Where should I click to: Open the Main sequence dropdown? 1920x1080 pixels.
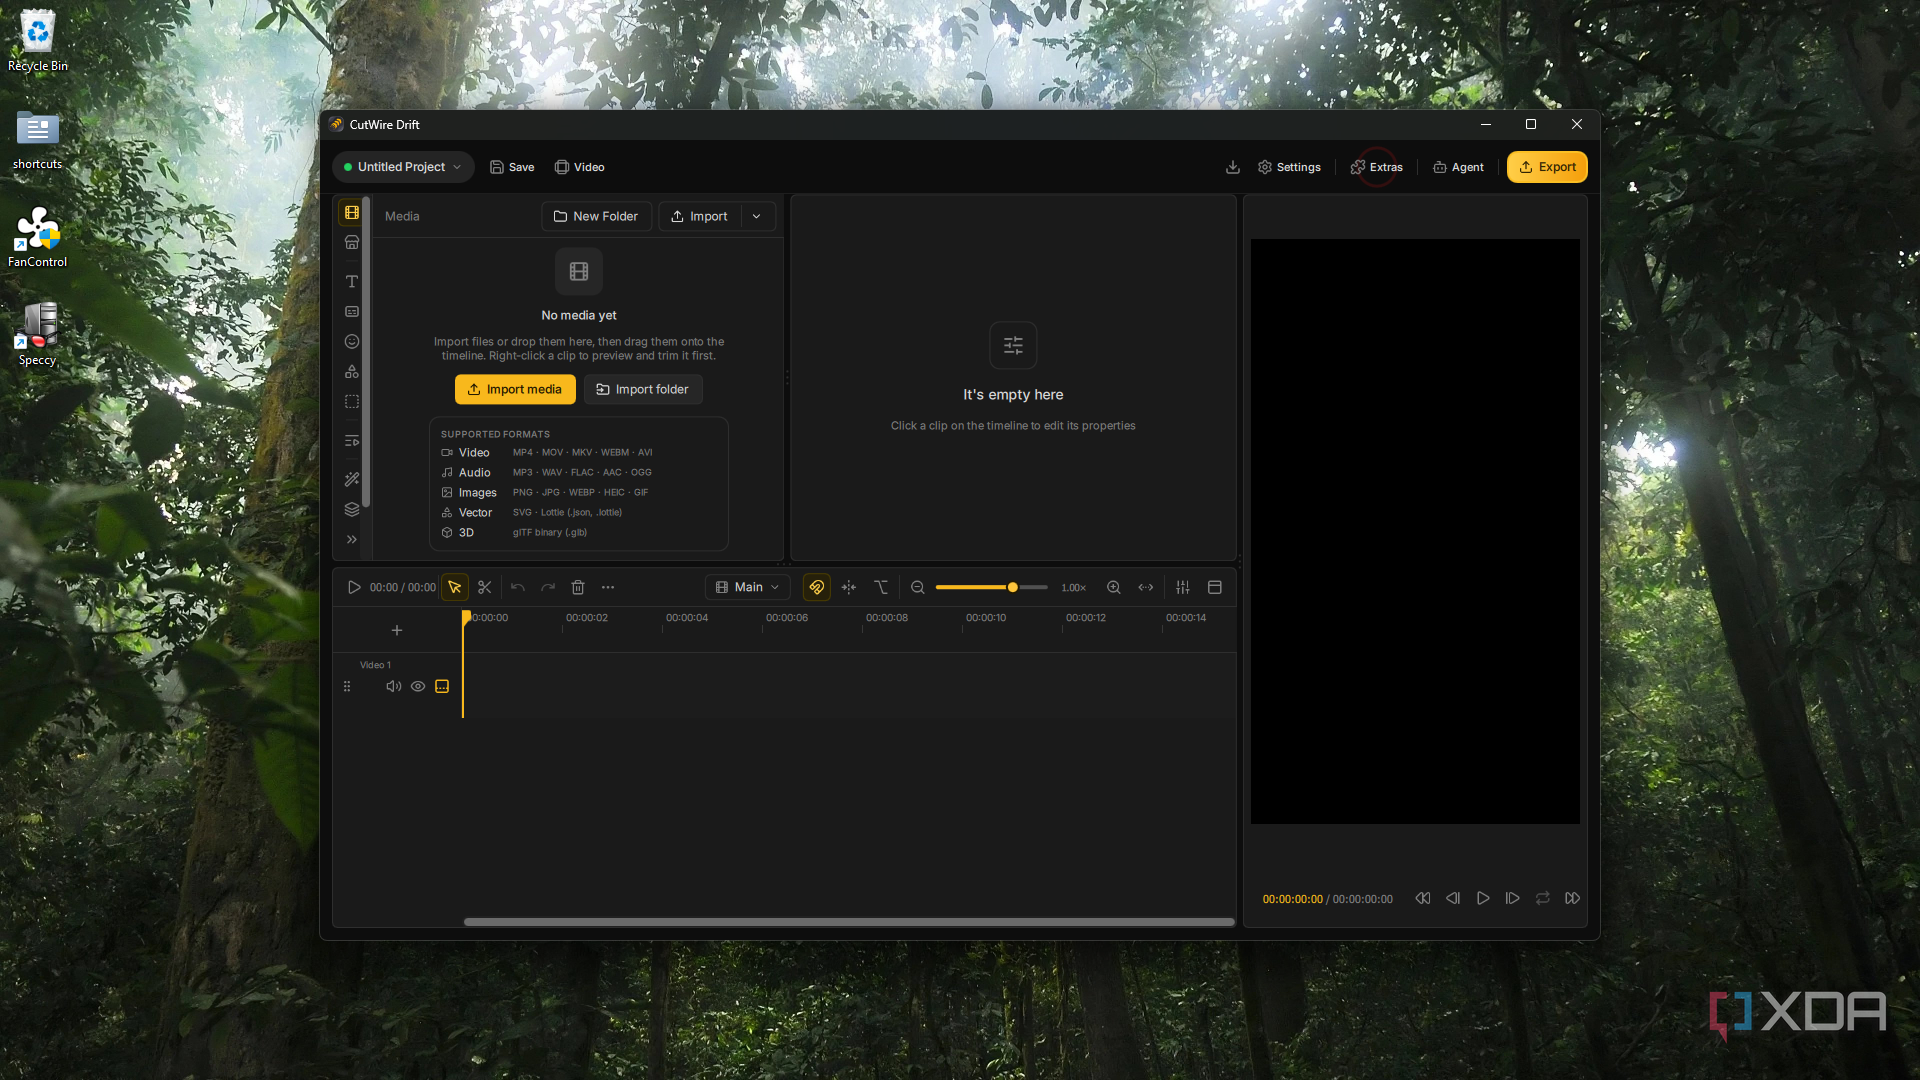coord(748,587)
